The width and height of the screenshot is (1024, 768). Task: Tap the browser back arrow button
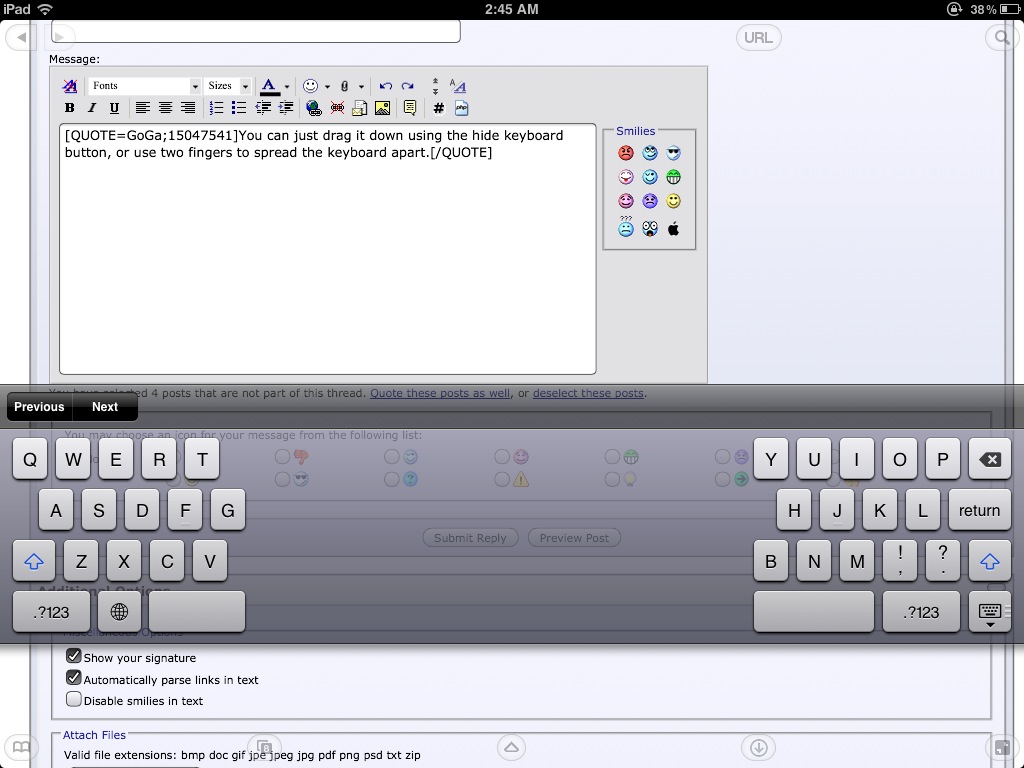click(x=21, y=37)
